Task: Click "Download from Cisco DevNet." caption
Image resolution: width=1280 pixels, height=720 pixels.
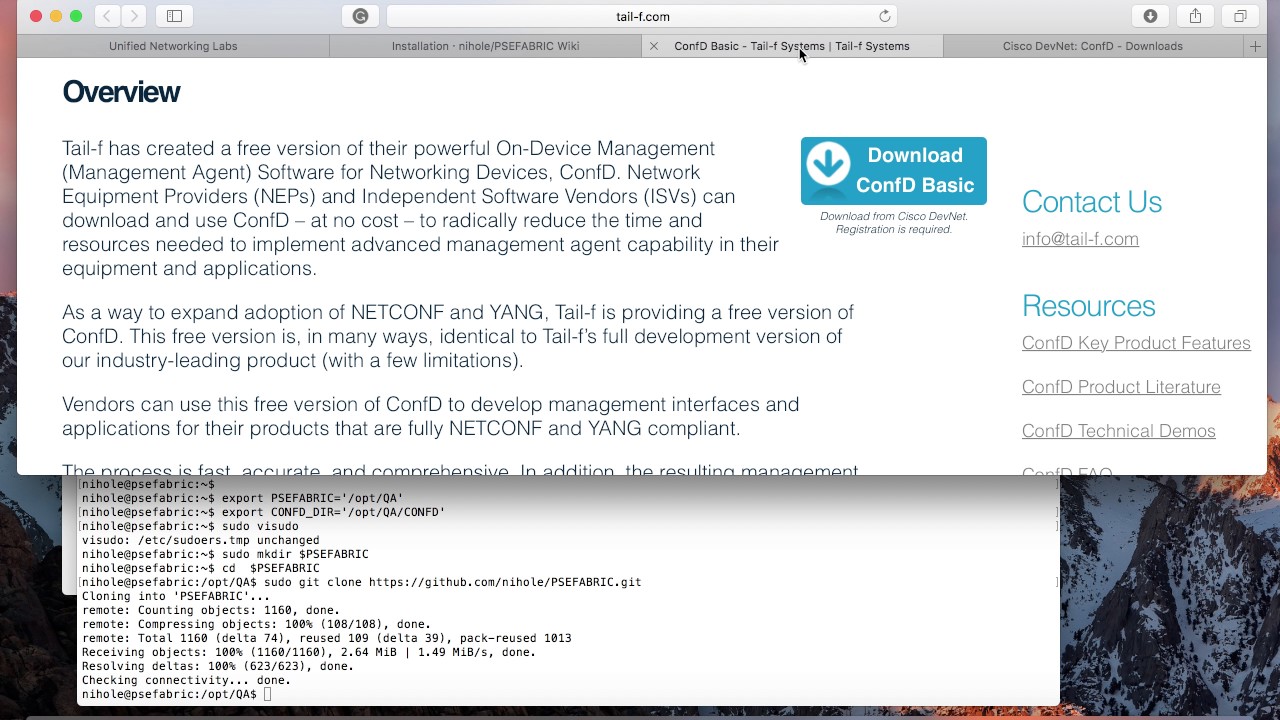Action: click(894, 216)
